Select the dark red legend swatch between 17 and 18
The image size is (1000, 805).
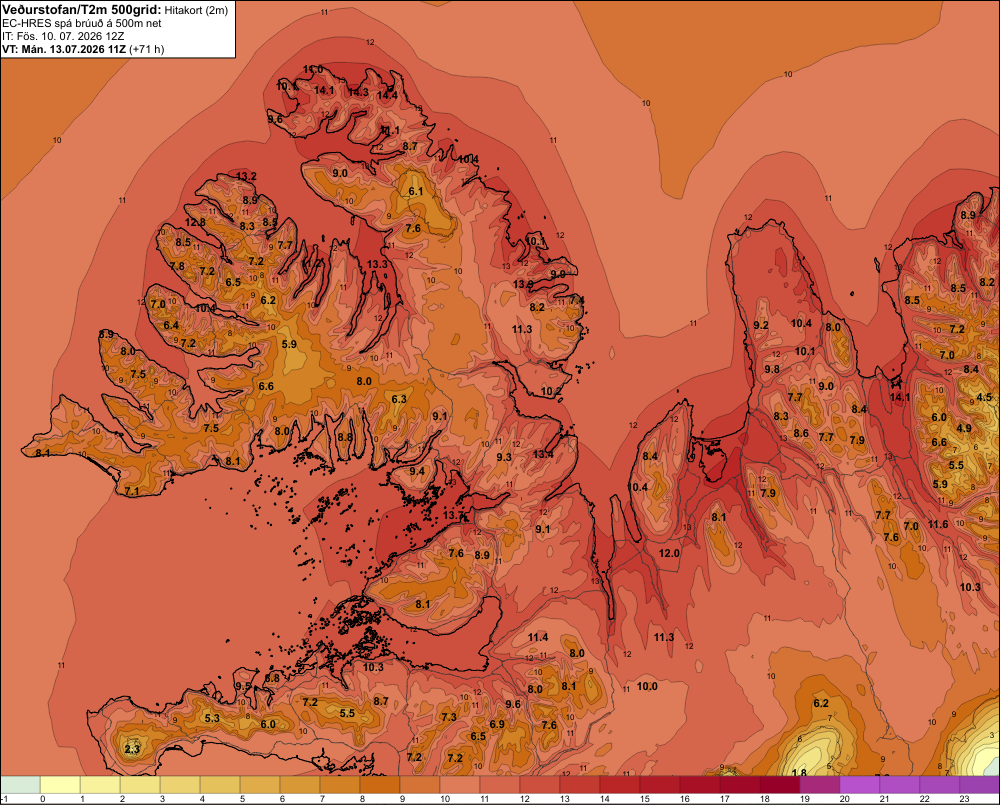[740, 785]
